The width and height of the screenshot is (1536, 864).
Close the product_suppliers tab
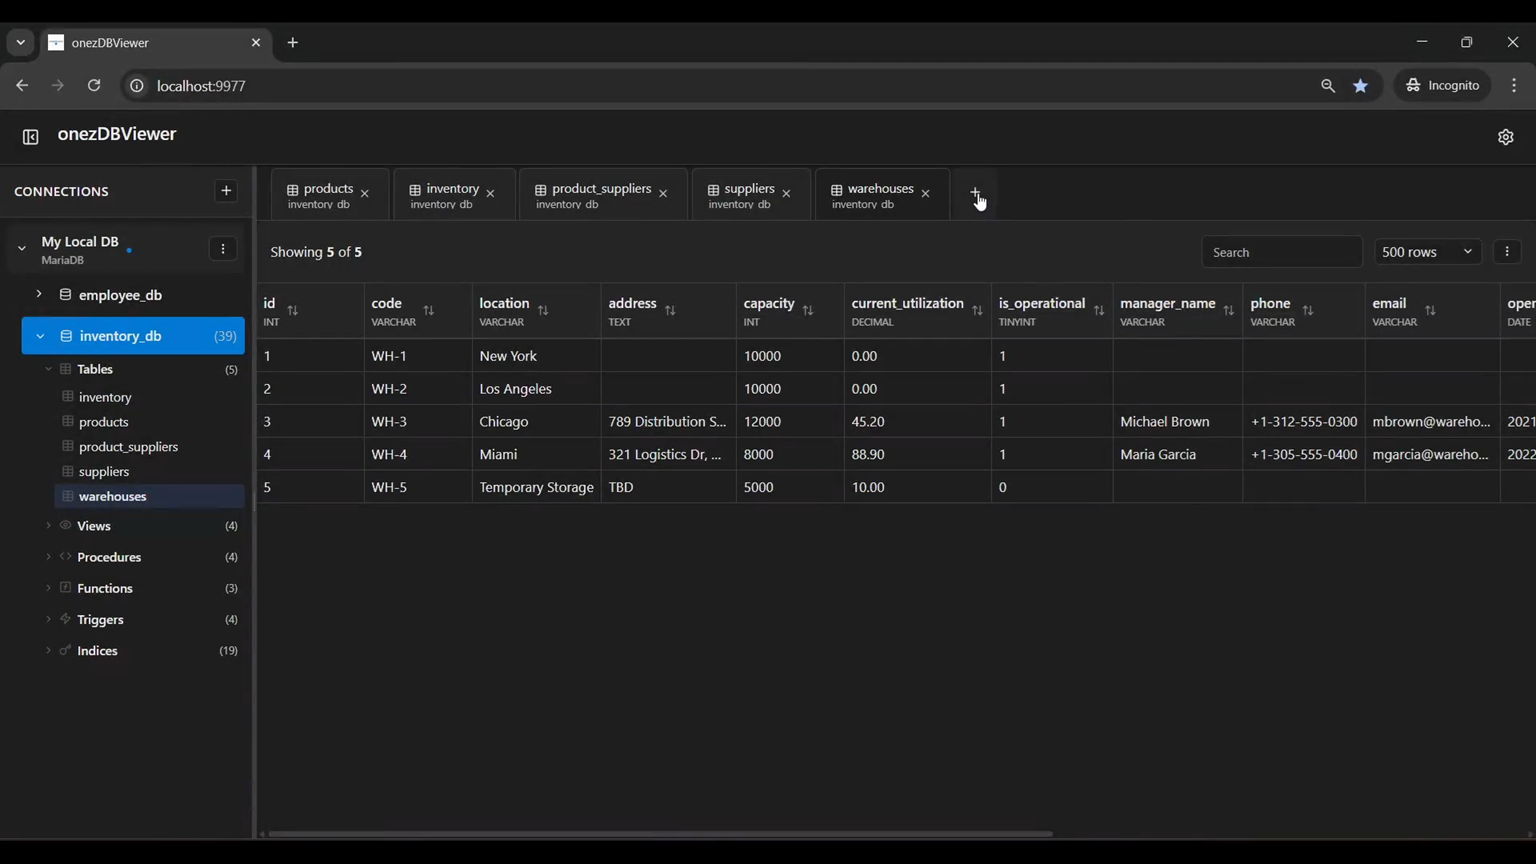pos(662,191)
